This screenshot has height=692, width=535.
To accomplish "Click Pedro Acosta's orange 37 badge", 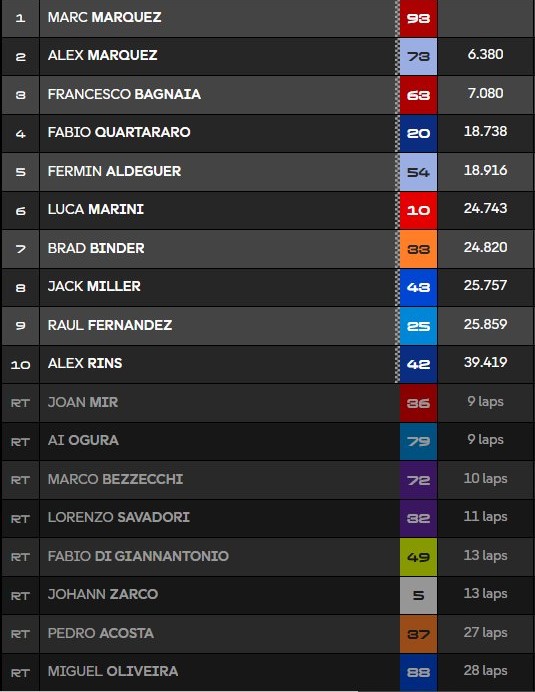I will (418, 634).
